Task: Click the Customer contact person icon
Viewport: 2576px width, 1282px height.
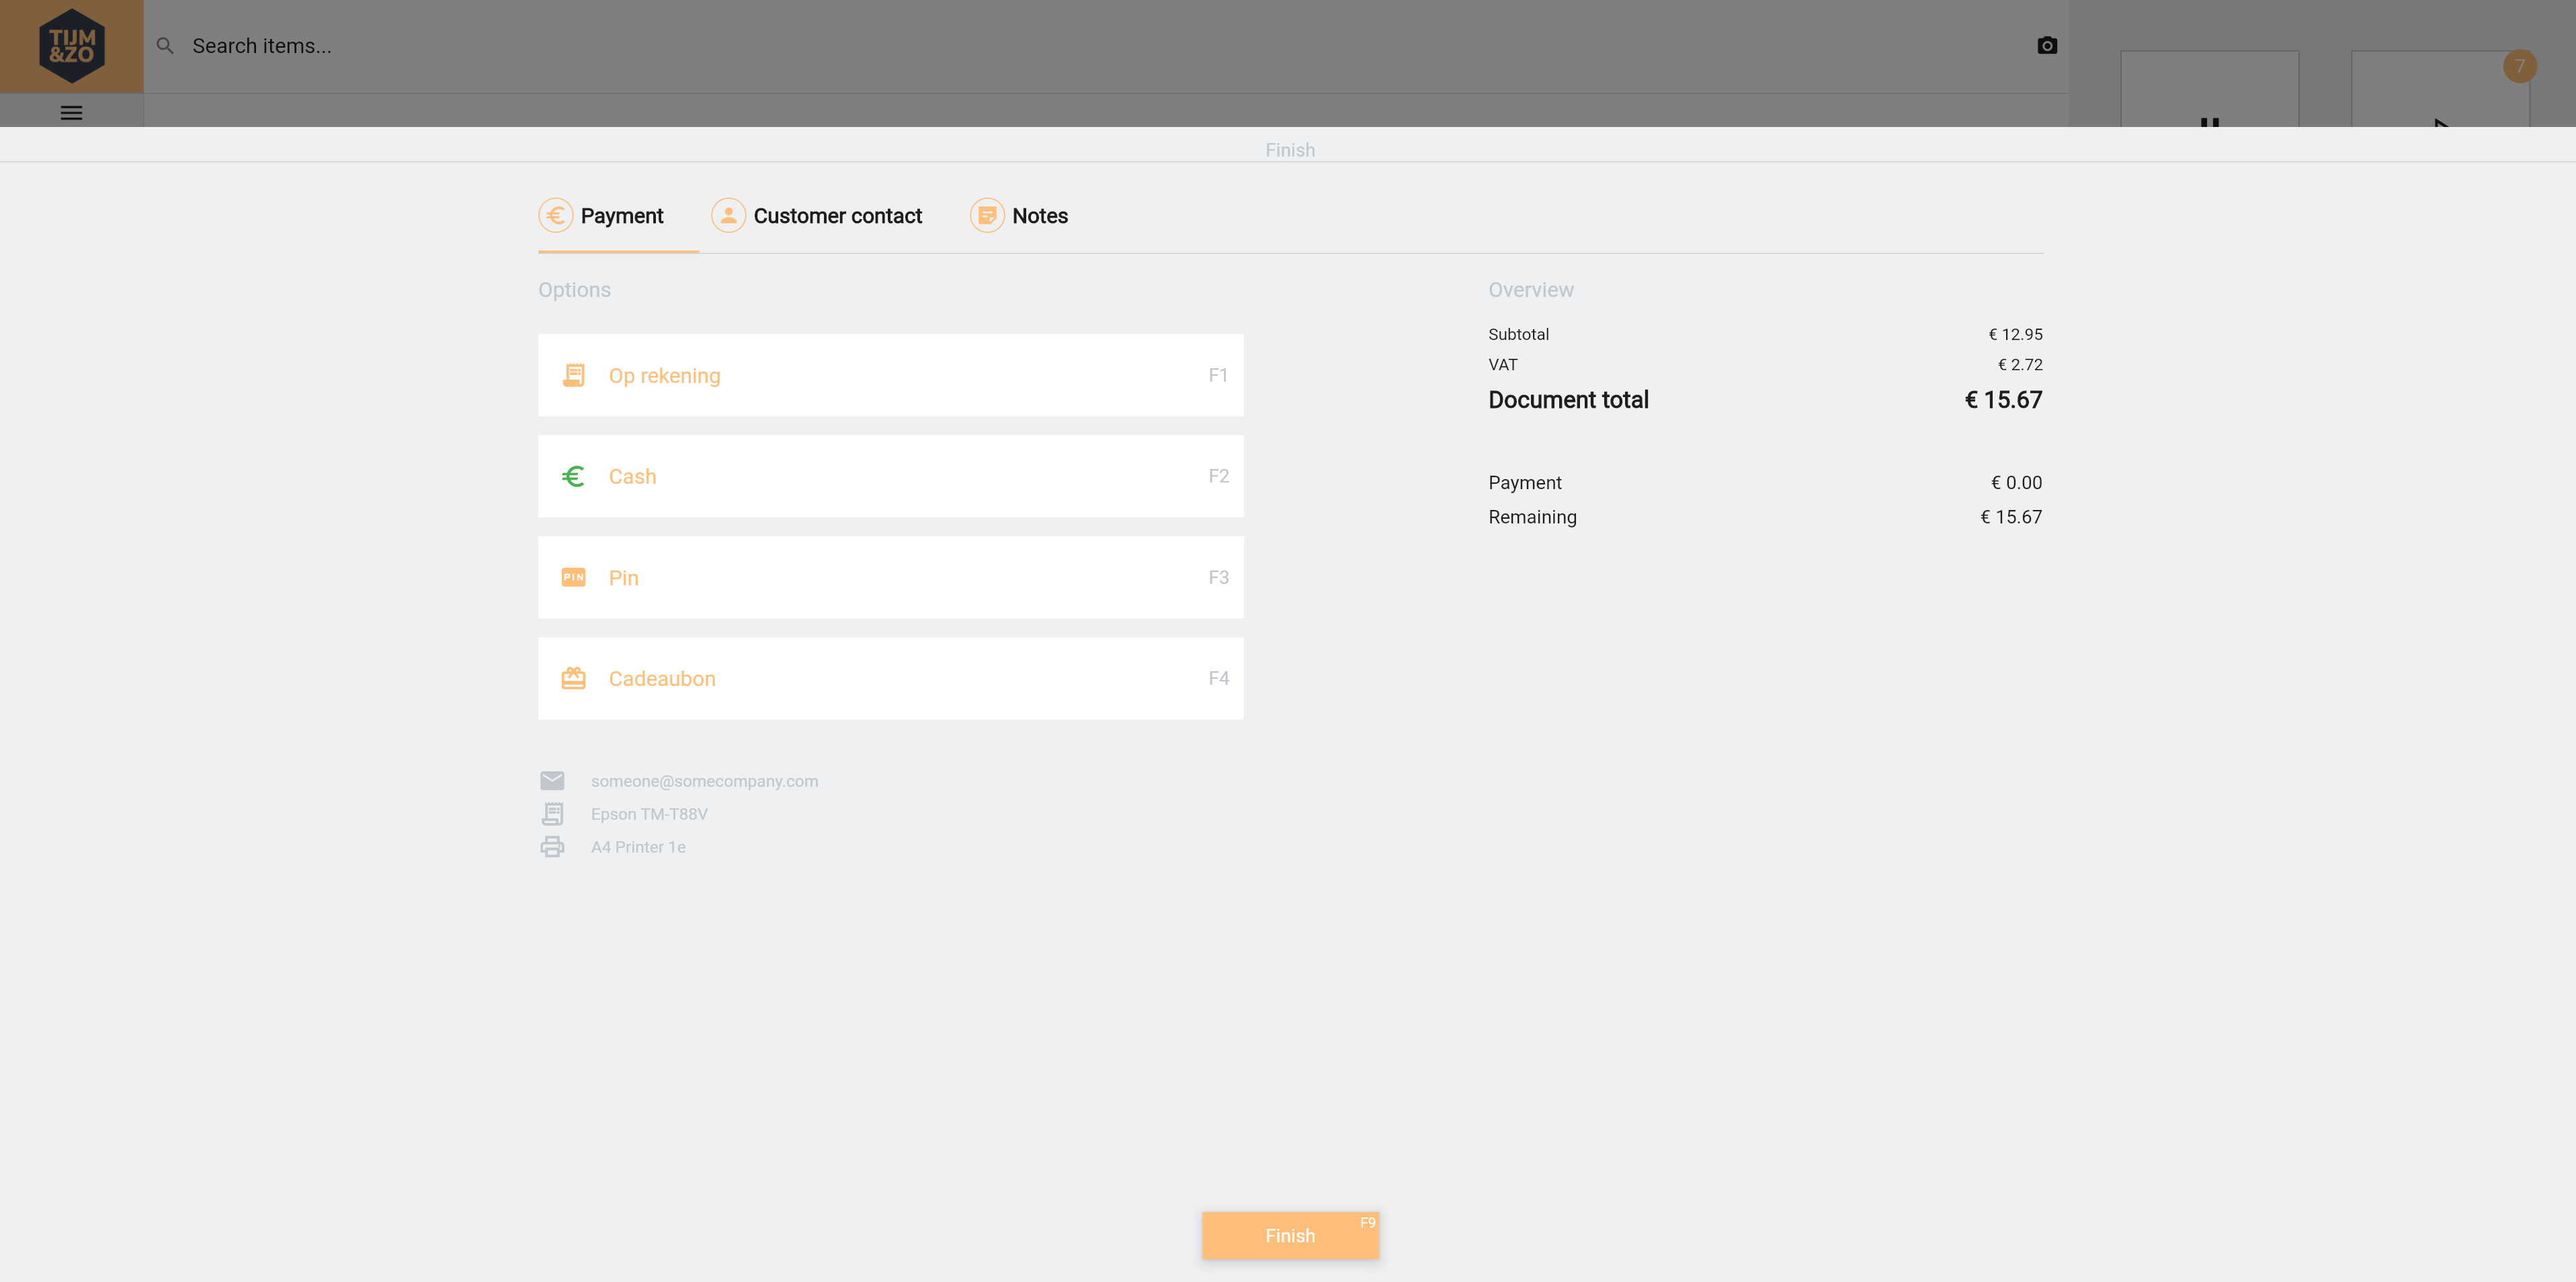Action: pos(728,215)
